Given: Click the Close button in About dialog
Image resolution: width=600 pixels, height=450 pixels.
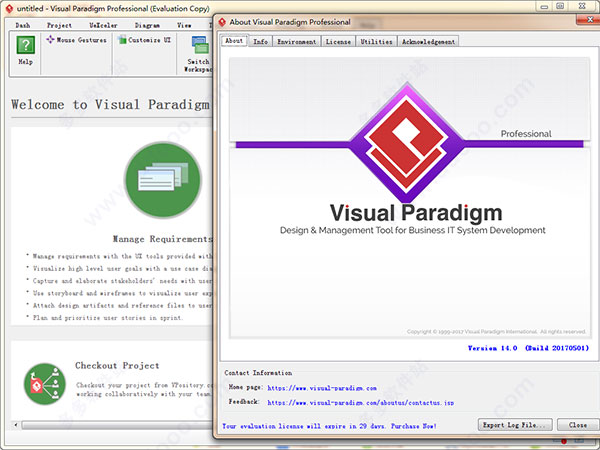Looking at the screenshot, I should pos(578,425).
